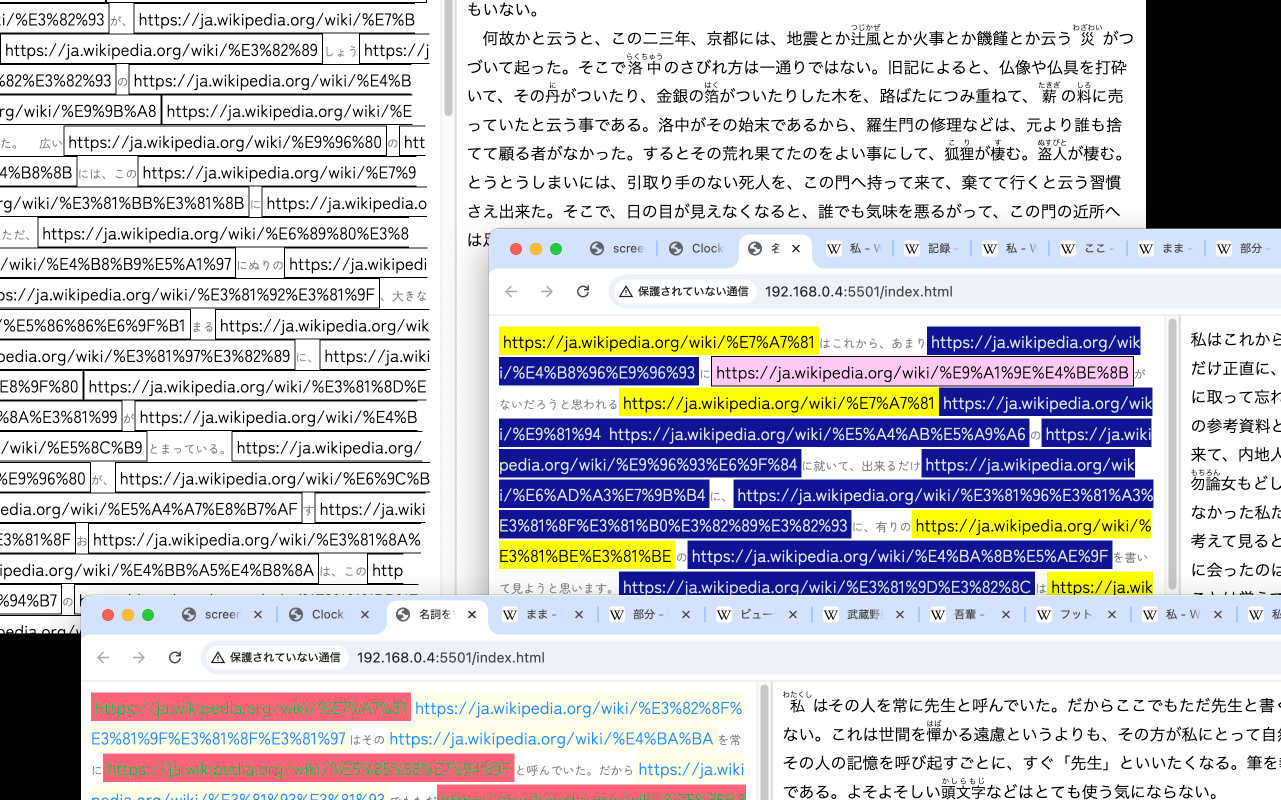
Task: Open the boxed %E4%BB%A5%E4%B8%8A link in the background window
Action: [159, 569]
